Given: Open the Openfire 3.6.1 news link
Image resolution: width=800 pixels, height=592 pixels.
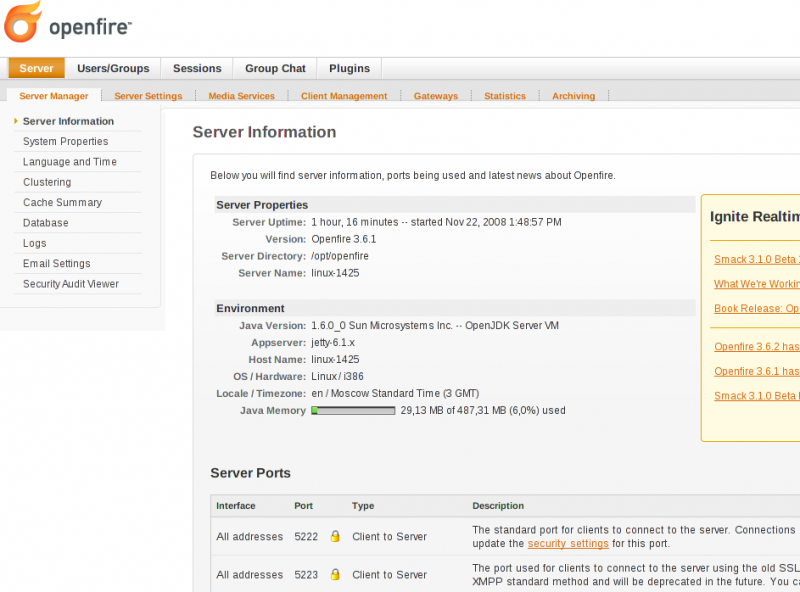Looking at the screenshot, I should click(757, 371).
